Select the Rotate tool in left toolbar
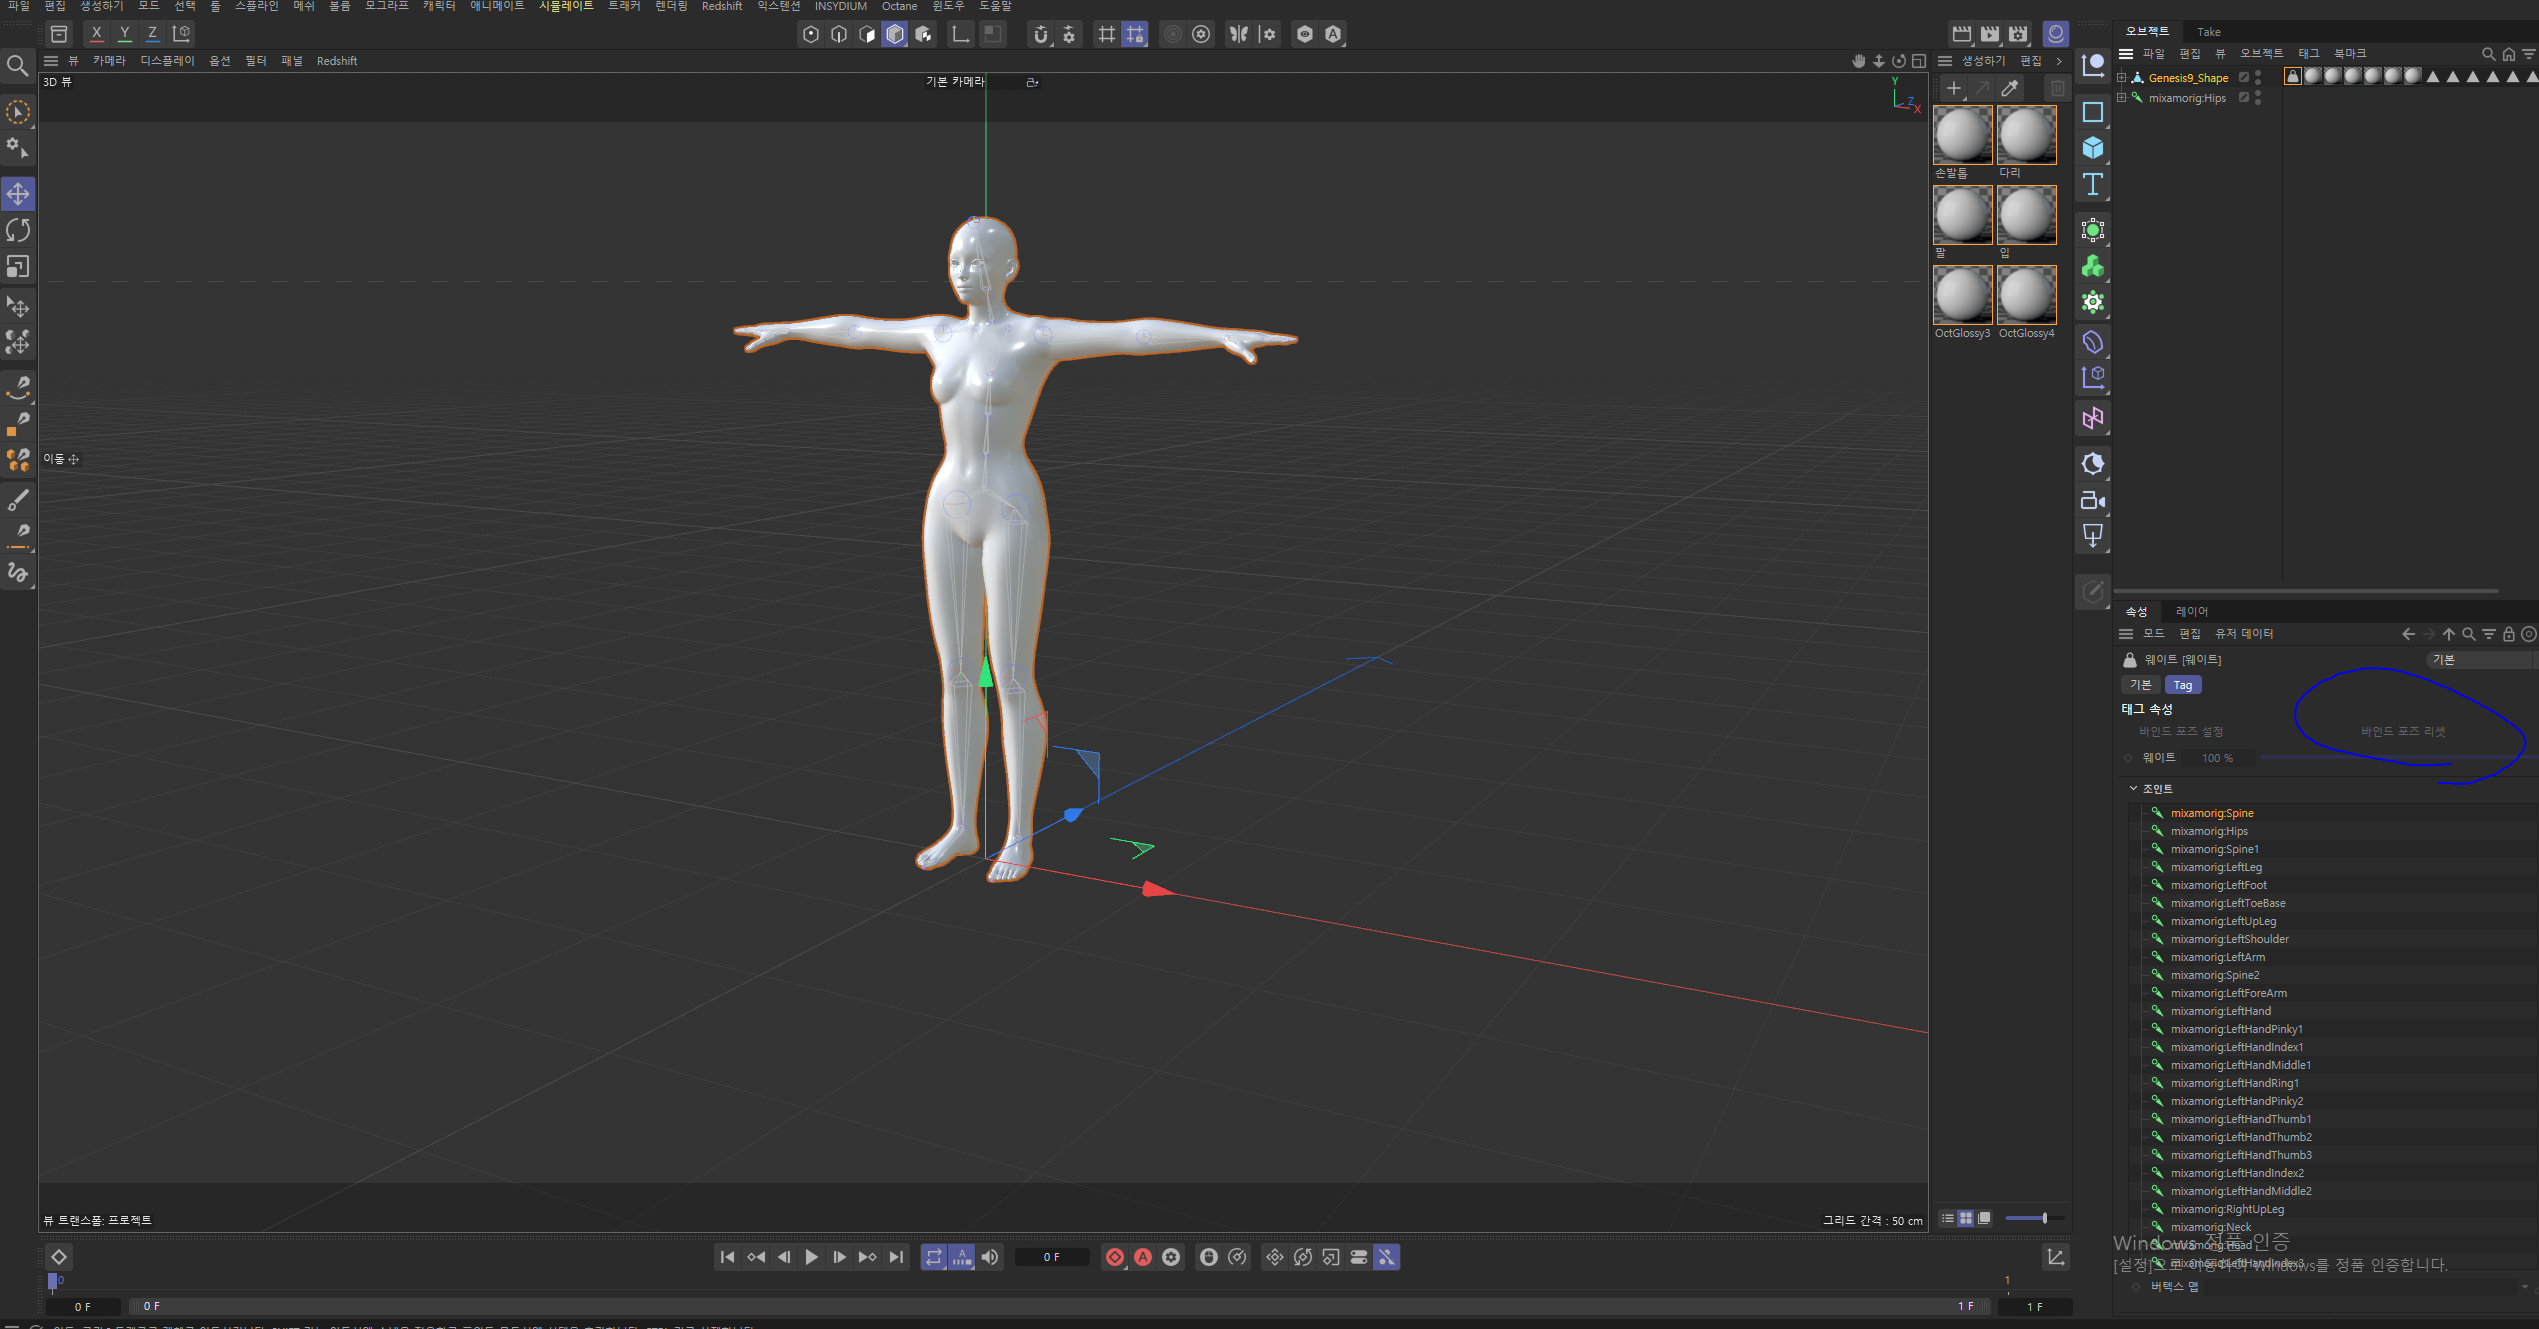This screenshot has height=1329, width=2539. [18, 230]
